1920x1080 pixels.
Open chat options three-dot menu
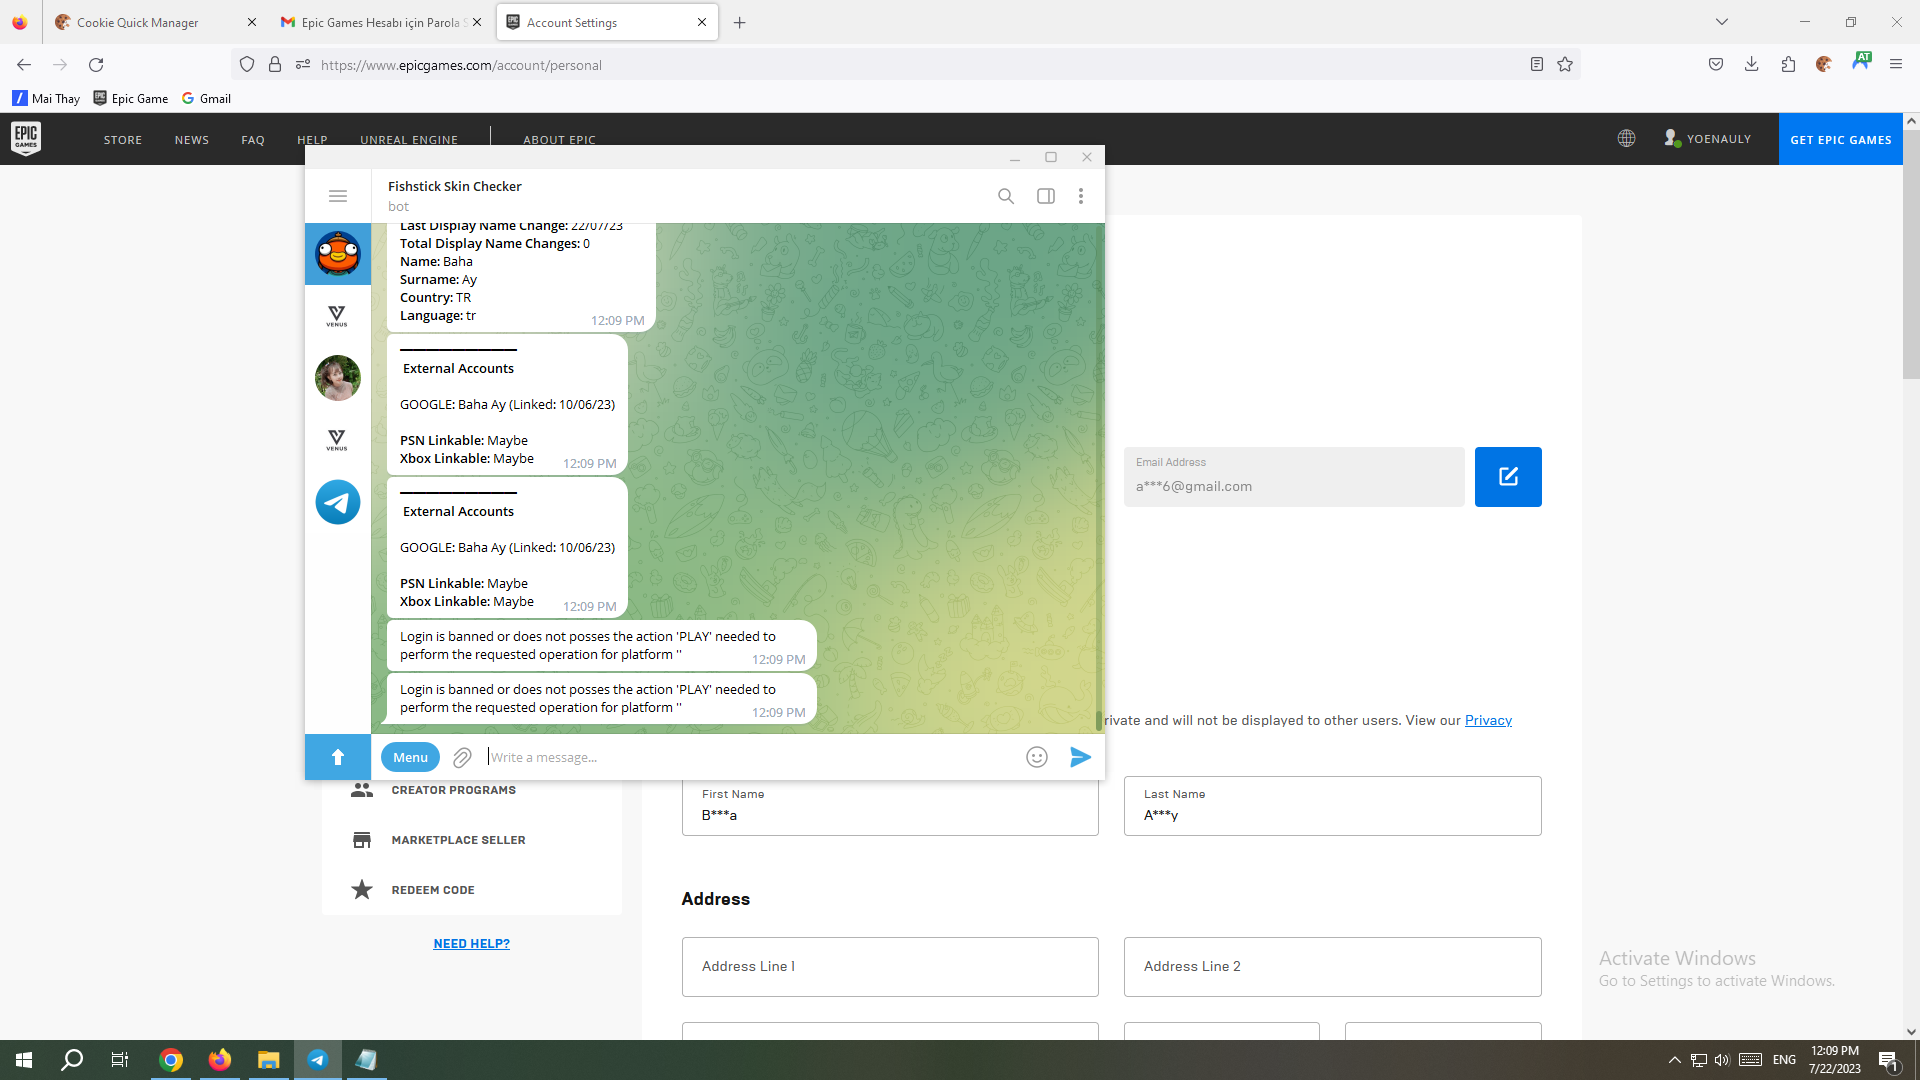click(x=1081, y=196)
